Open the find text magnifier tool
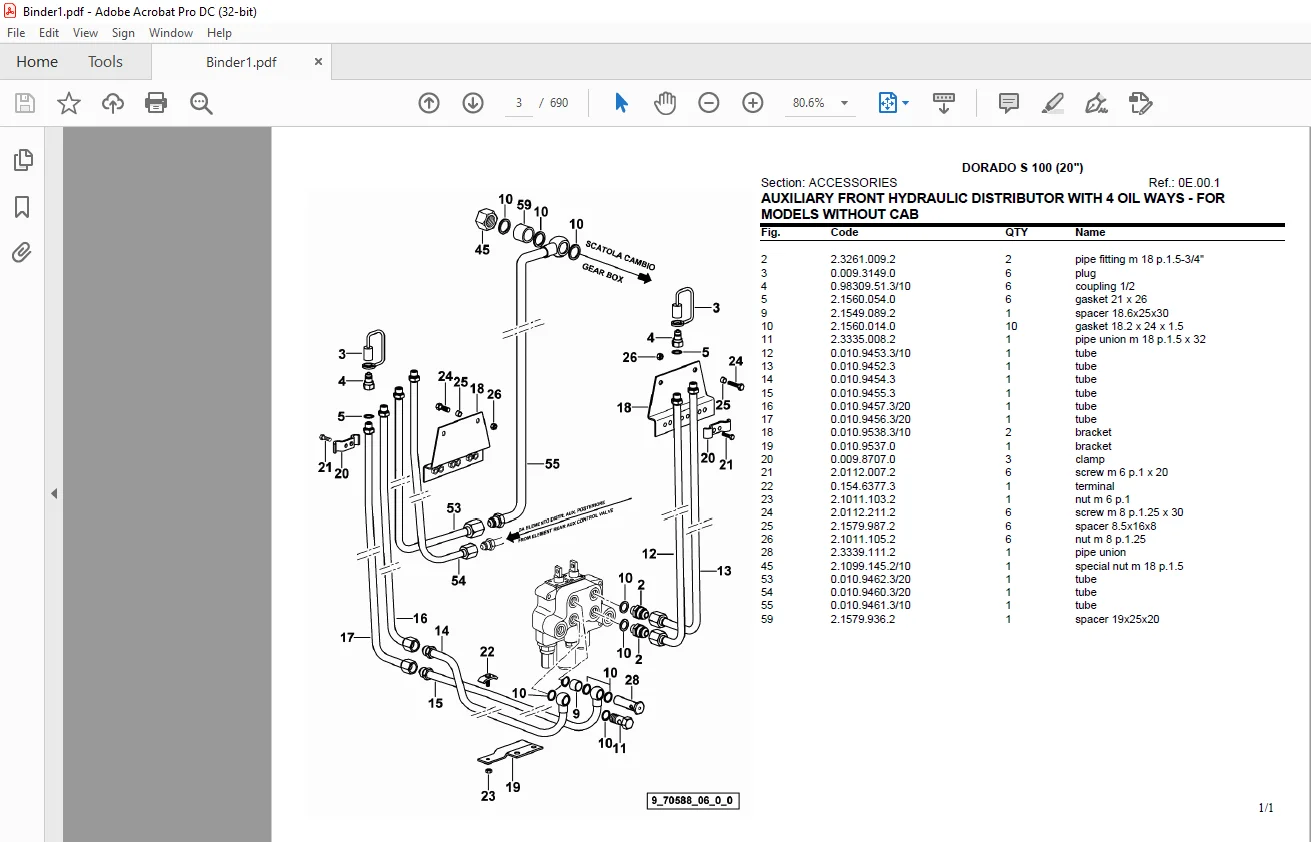1311x842 pixels. coord(201,103)
